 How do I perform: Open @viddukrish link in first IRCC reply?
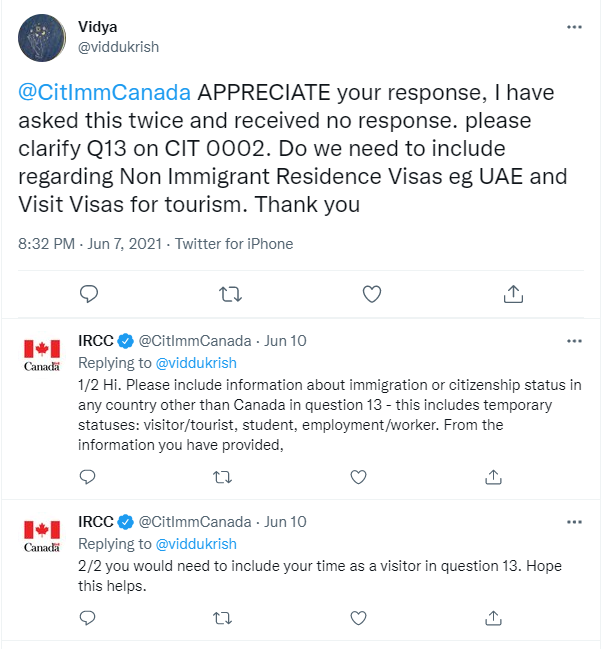pyautogui.click(x=196, y=363)
